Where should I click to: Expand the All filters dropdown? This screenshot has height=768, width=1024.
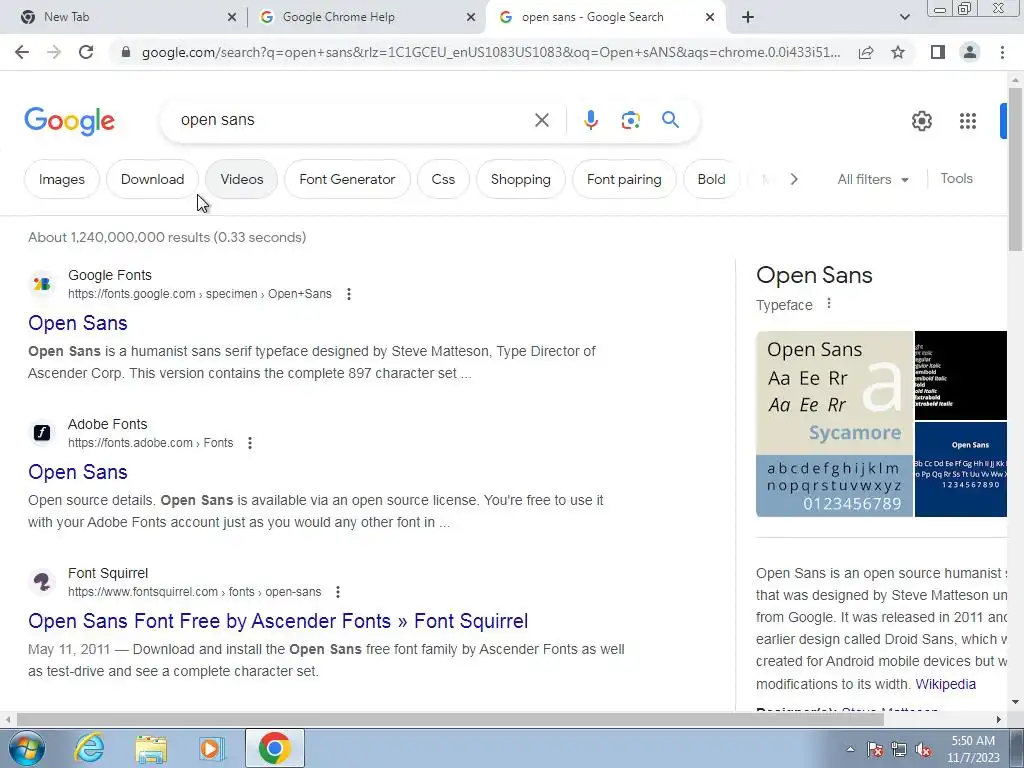tap(873, 179)
